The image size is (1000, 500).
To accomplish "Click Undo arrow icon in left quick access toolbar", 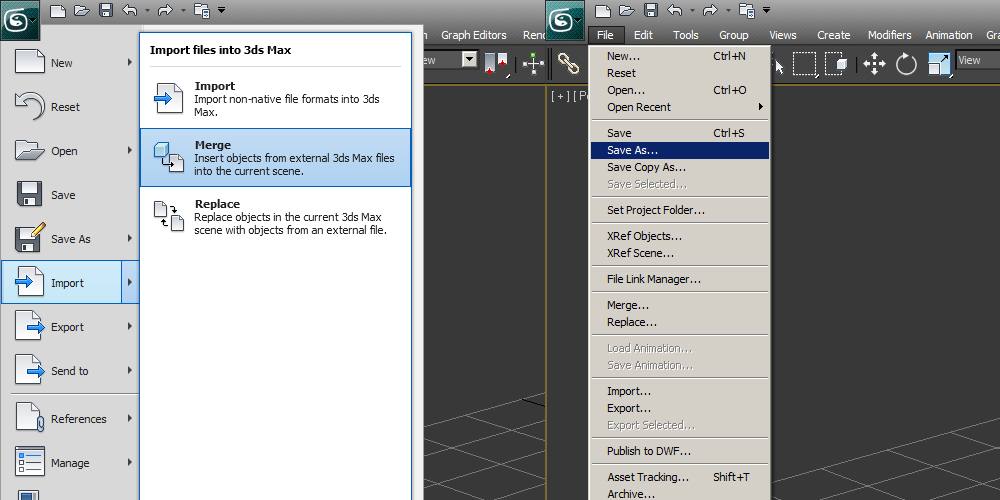I will [129, 10].
